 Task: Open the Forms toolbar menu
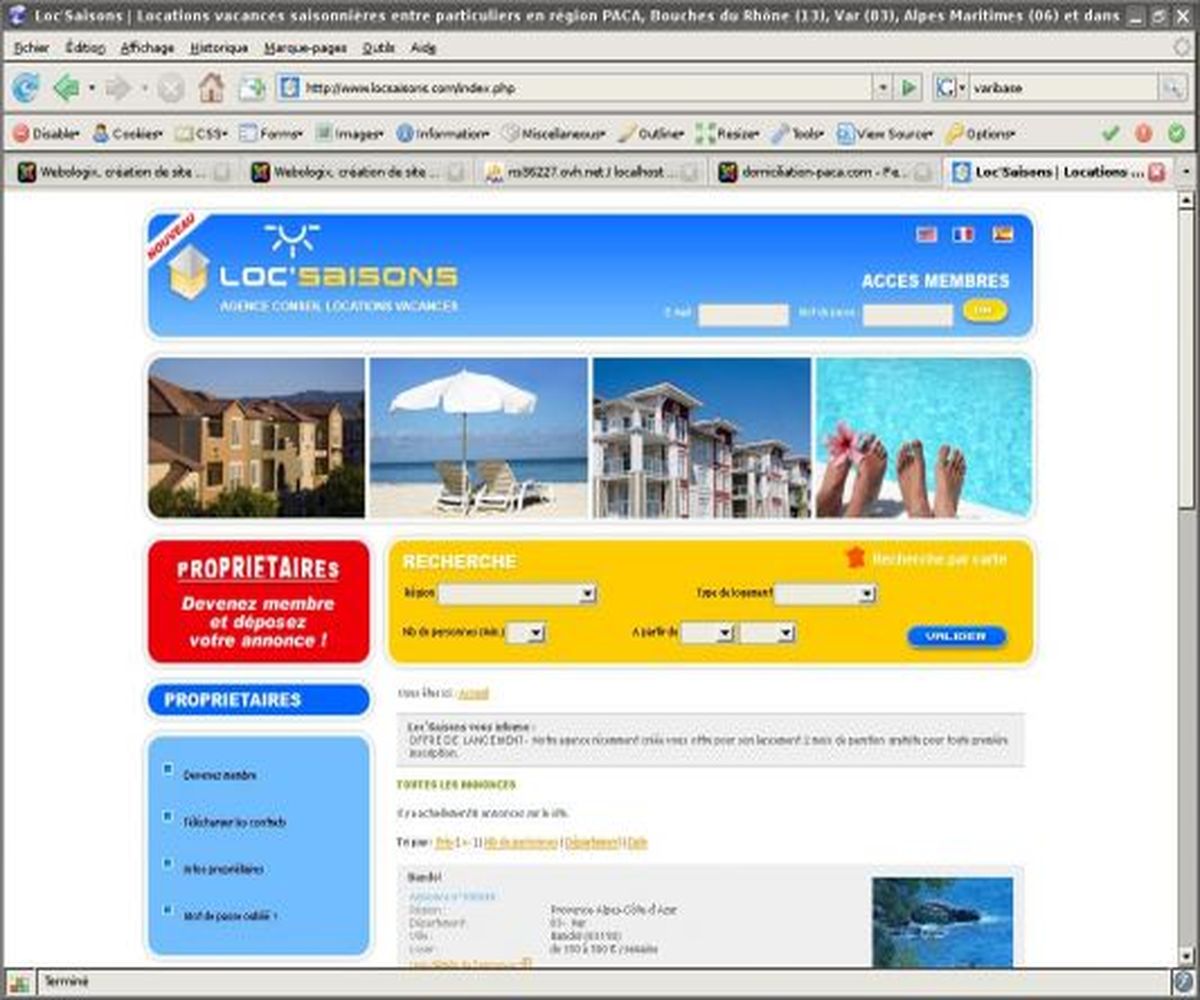click(272, 133)
